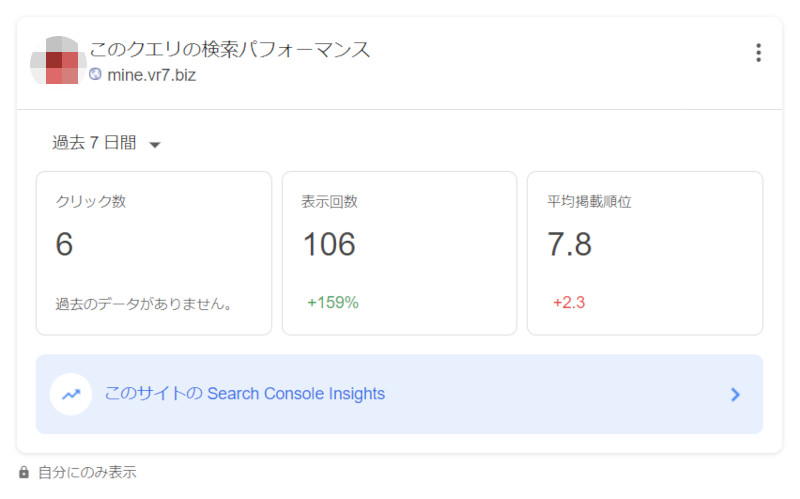
Task: Click the red +2.3 change indicator
Action: [x=569, y=302]
